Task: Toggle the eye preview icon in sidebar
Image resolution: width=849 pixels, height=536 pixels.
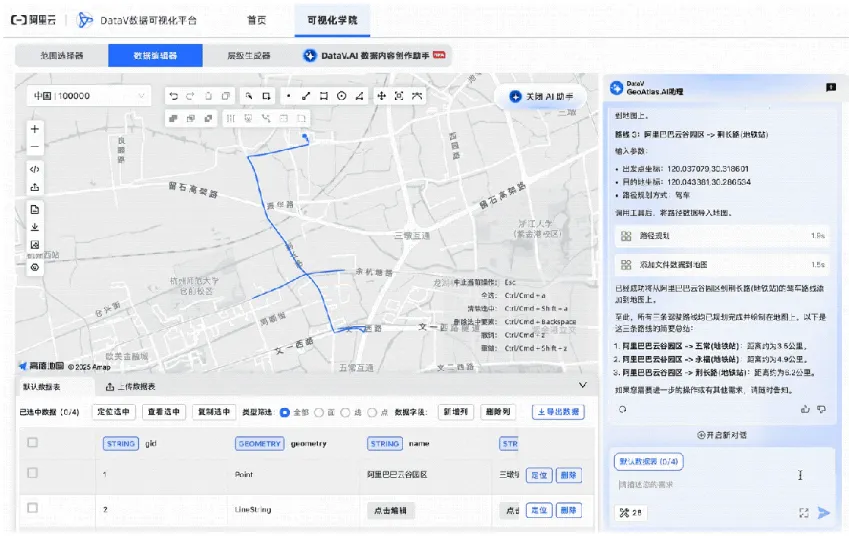Action: (35, 267)
